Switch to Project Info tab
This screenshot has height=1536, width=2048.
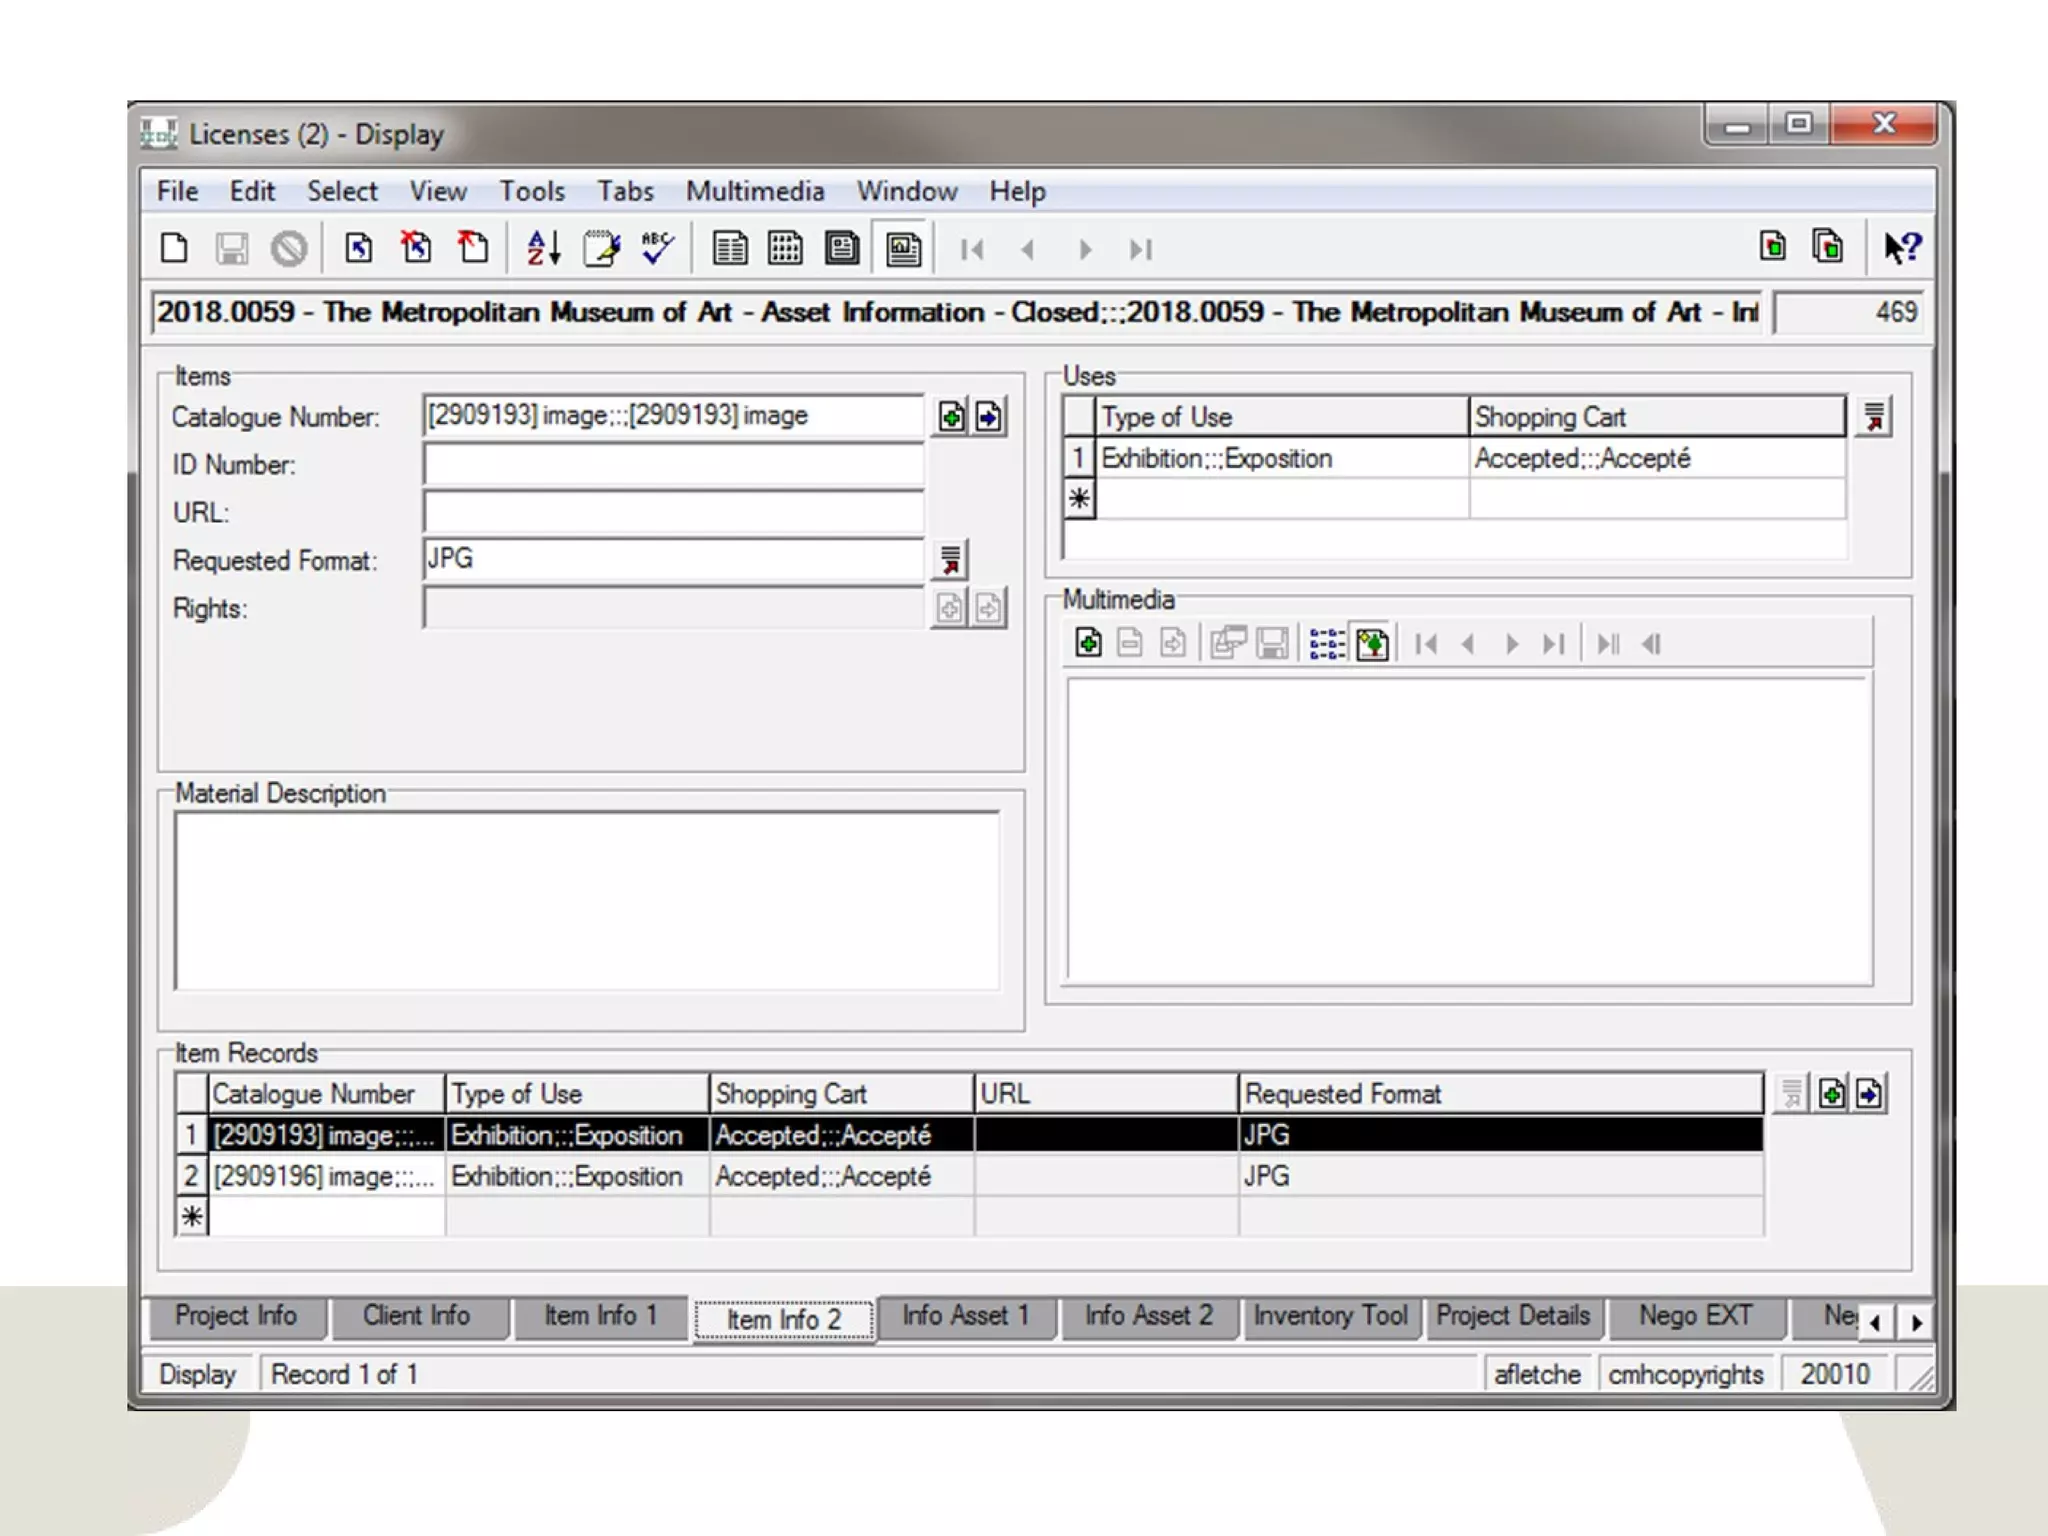point(236,1316)
